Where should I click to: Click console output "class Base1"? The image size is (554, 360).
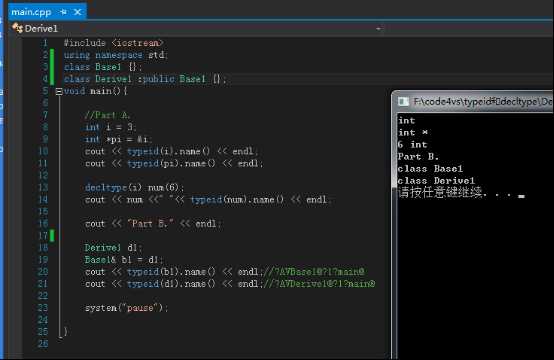(x=430, y=169)
